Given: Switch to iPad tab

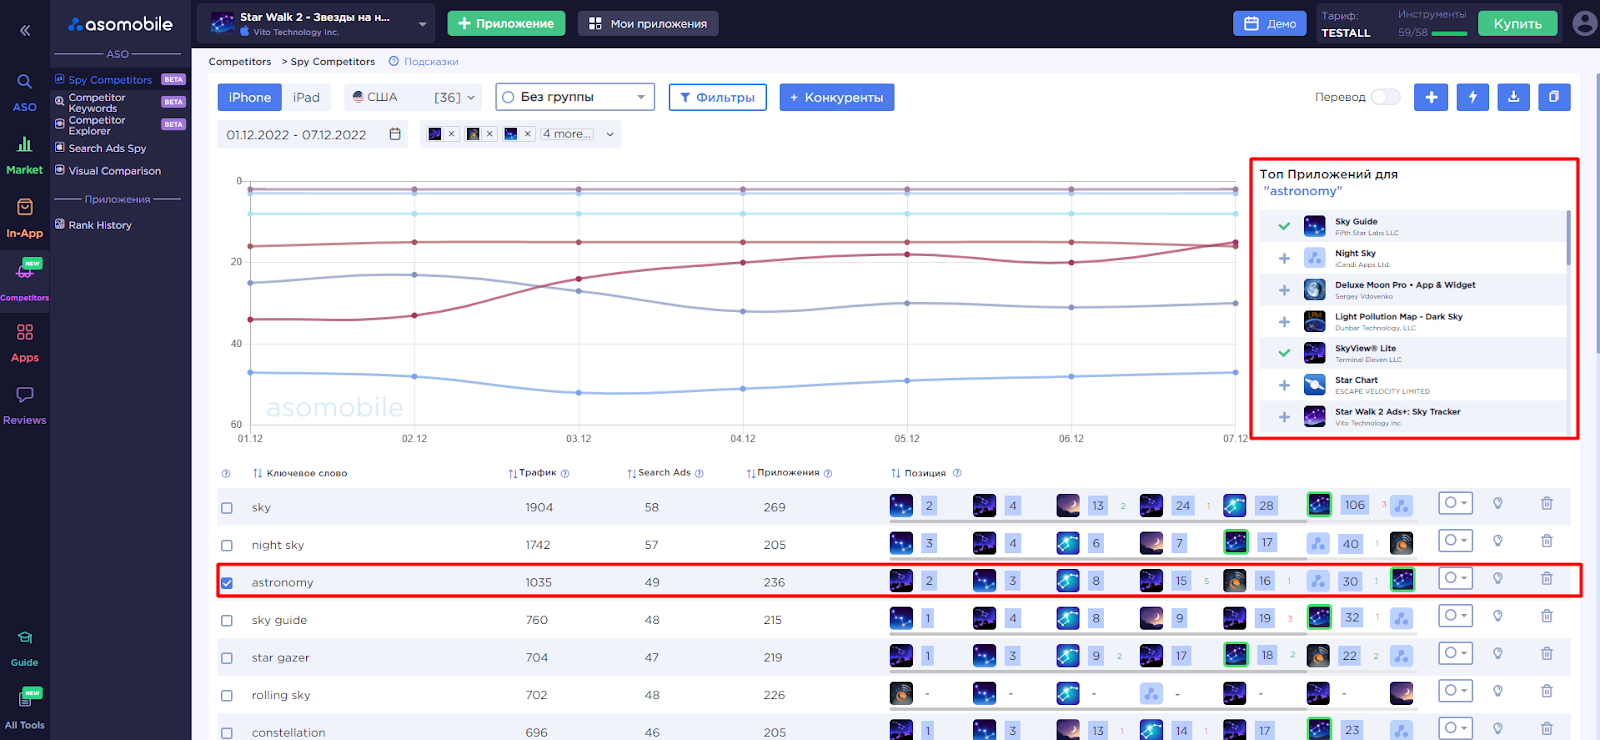Looking at the screenshot, I should pos(307,97).
